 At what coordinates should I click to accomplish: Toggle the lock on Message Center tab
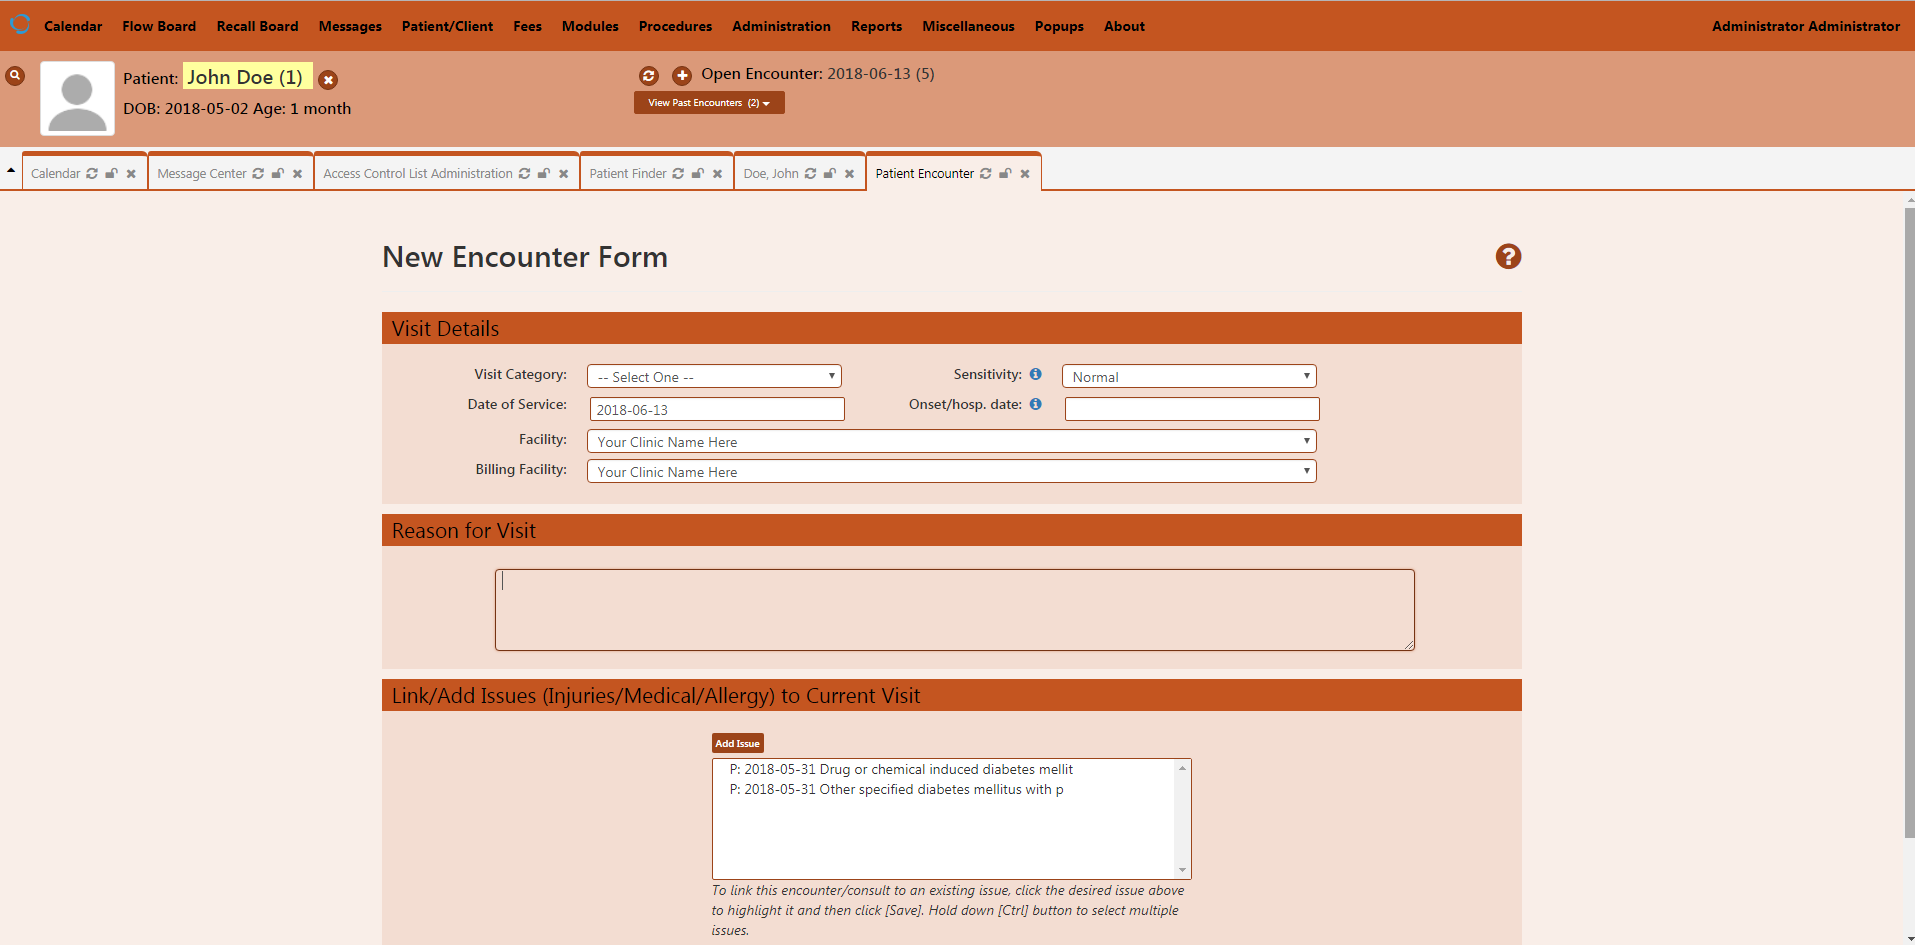277,173
